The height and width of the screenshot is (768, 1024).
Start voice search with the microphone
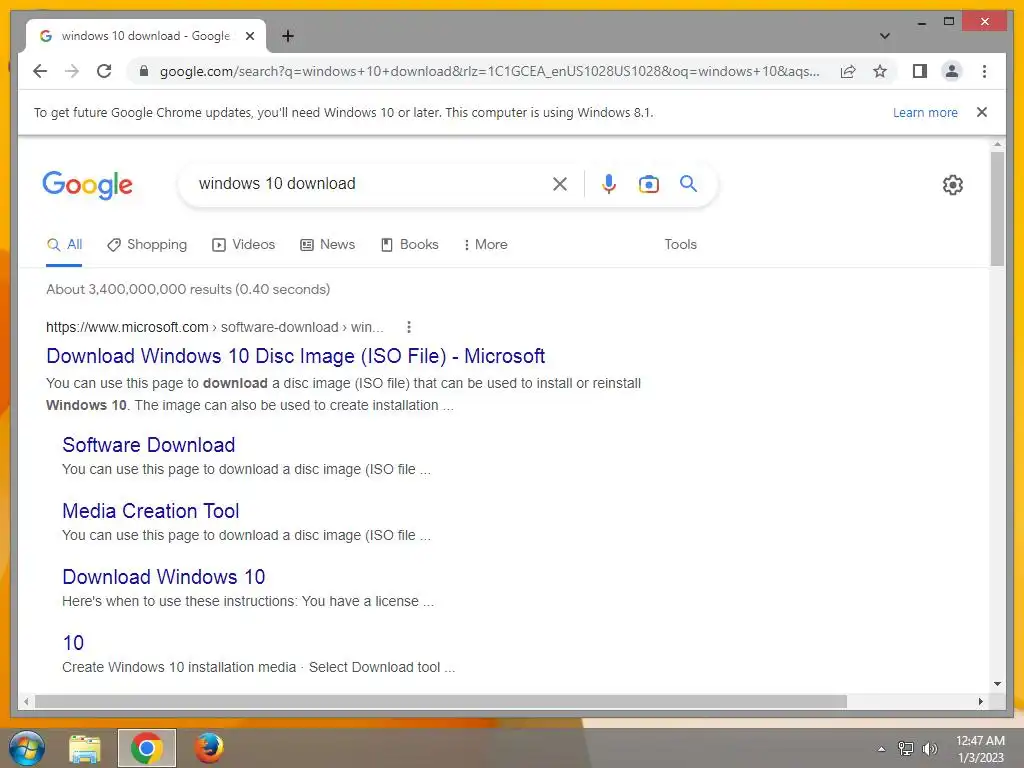click(609, 184)
